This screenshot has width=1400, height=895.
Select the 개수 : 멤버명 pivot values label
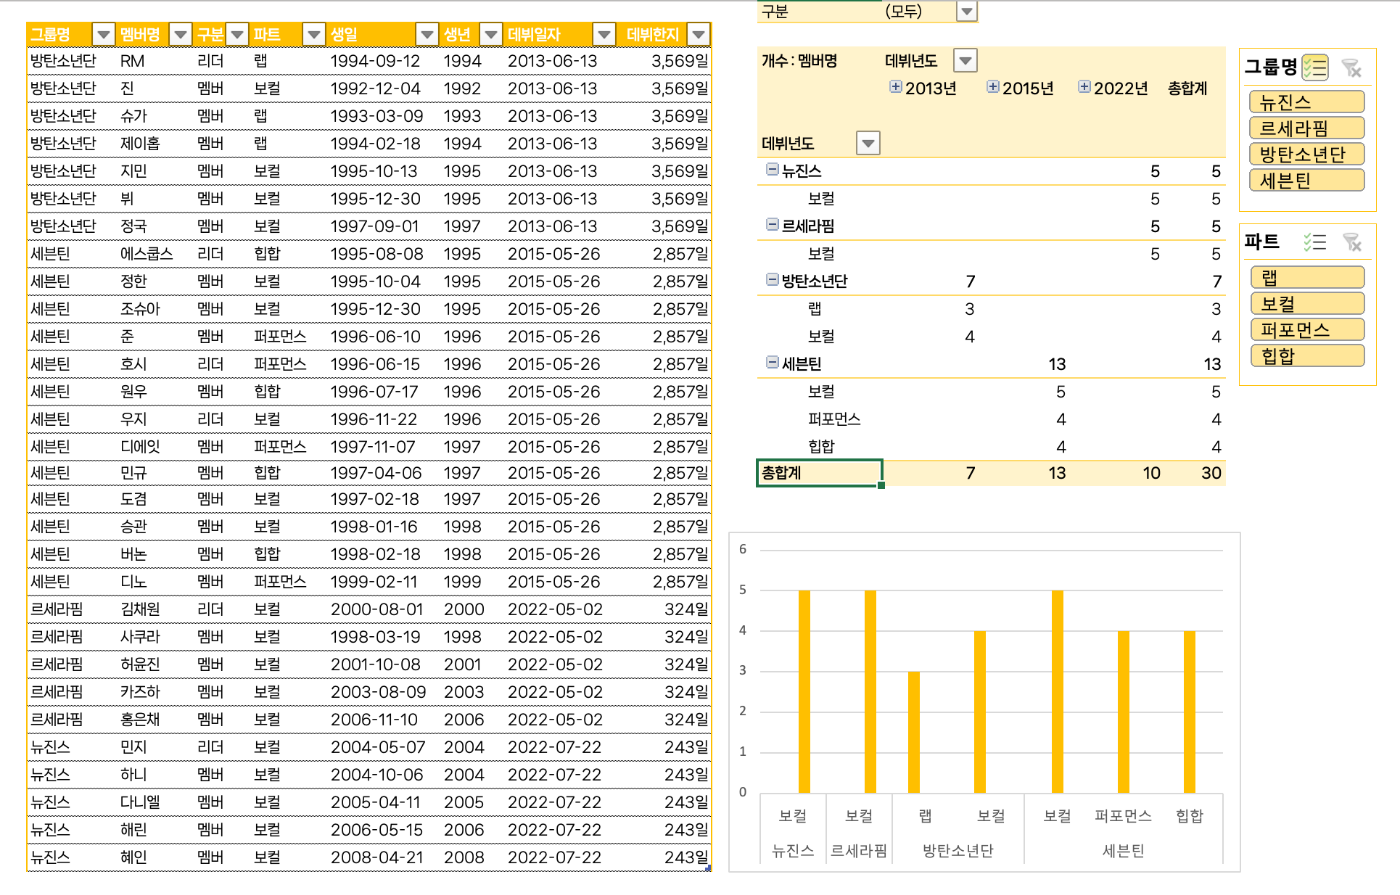click(x=799, y=61)
